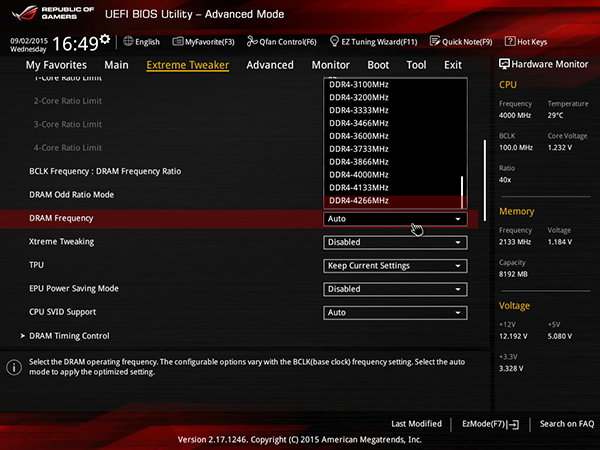Click the 3-Core Ratio Limit row
The height and width of the screenshot is (450, 600).
tap(68, 124)
